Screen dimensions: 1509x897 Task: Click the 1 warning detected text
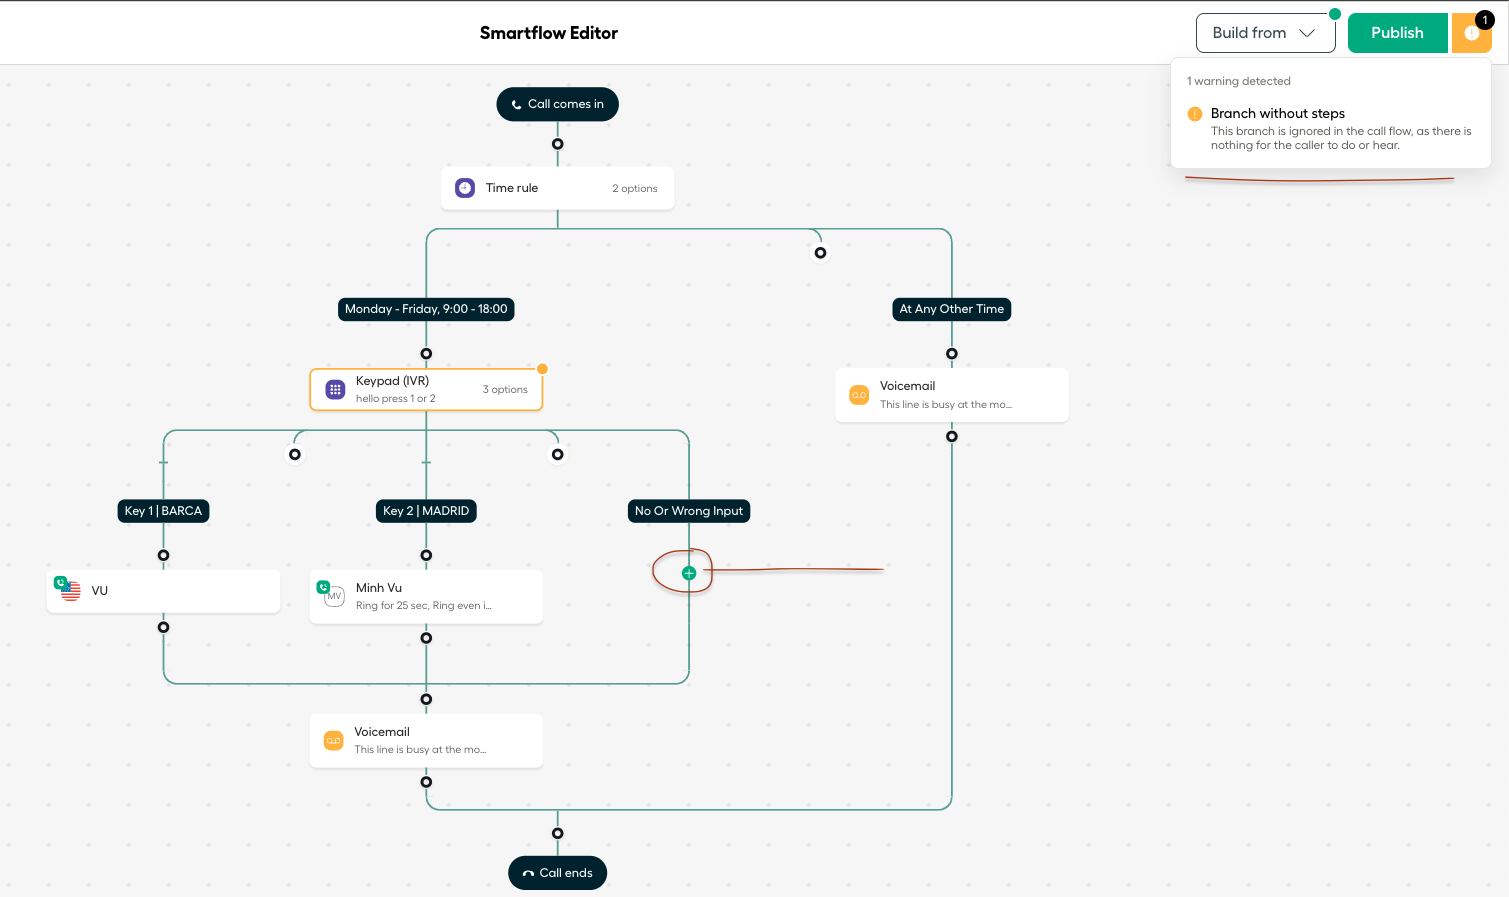pyautogui.click(x=1239, y=81)
